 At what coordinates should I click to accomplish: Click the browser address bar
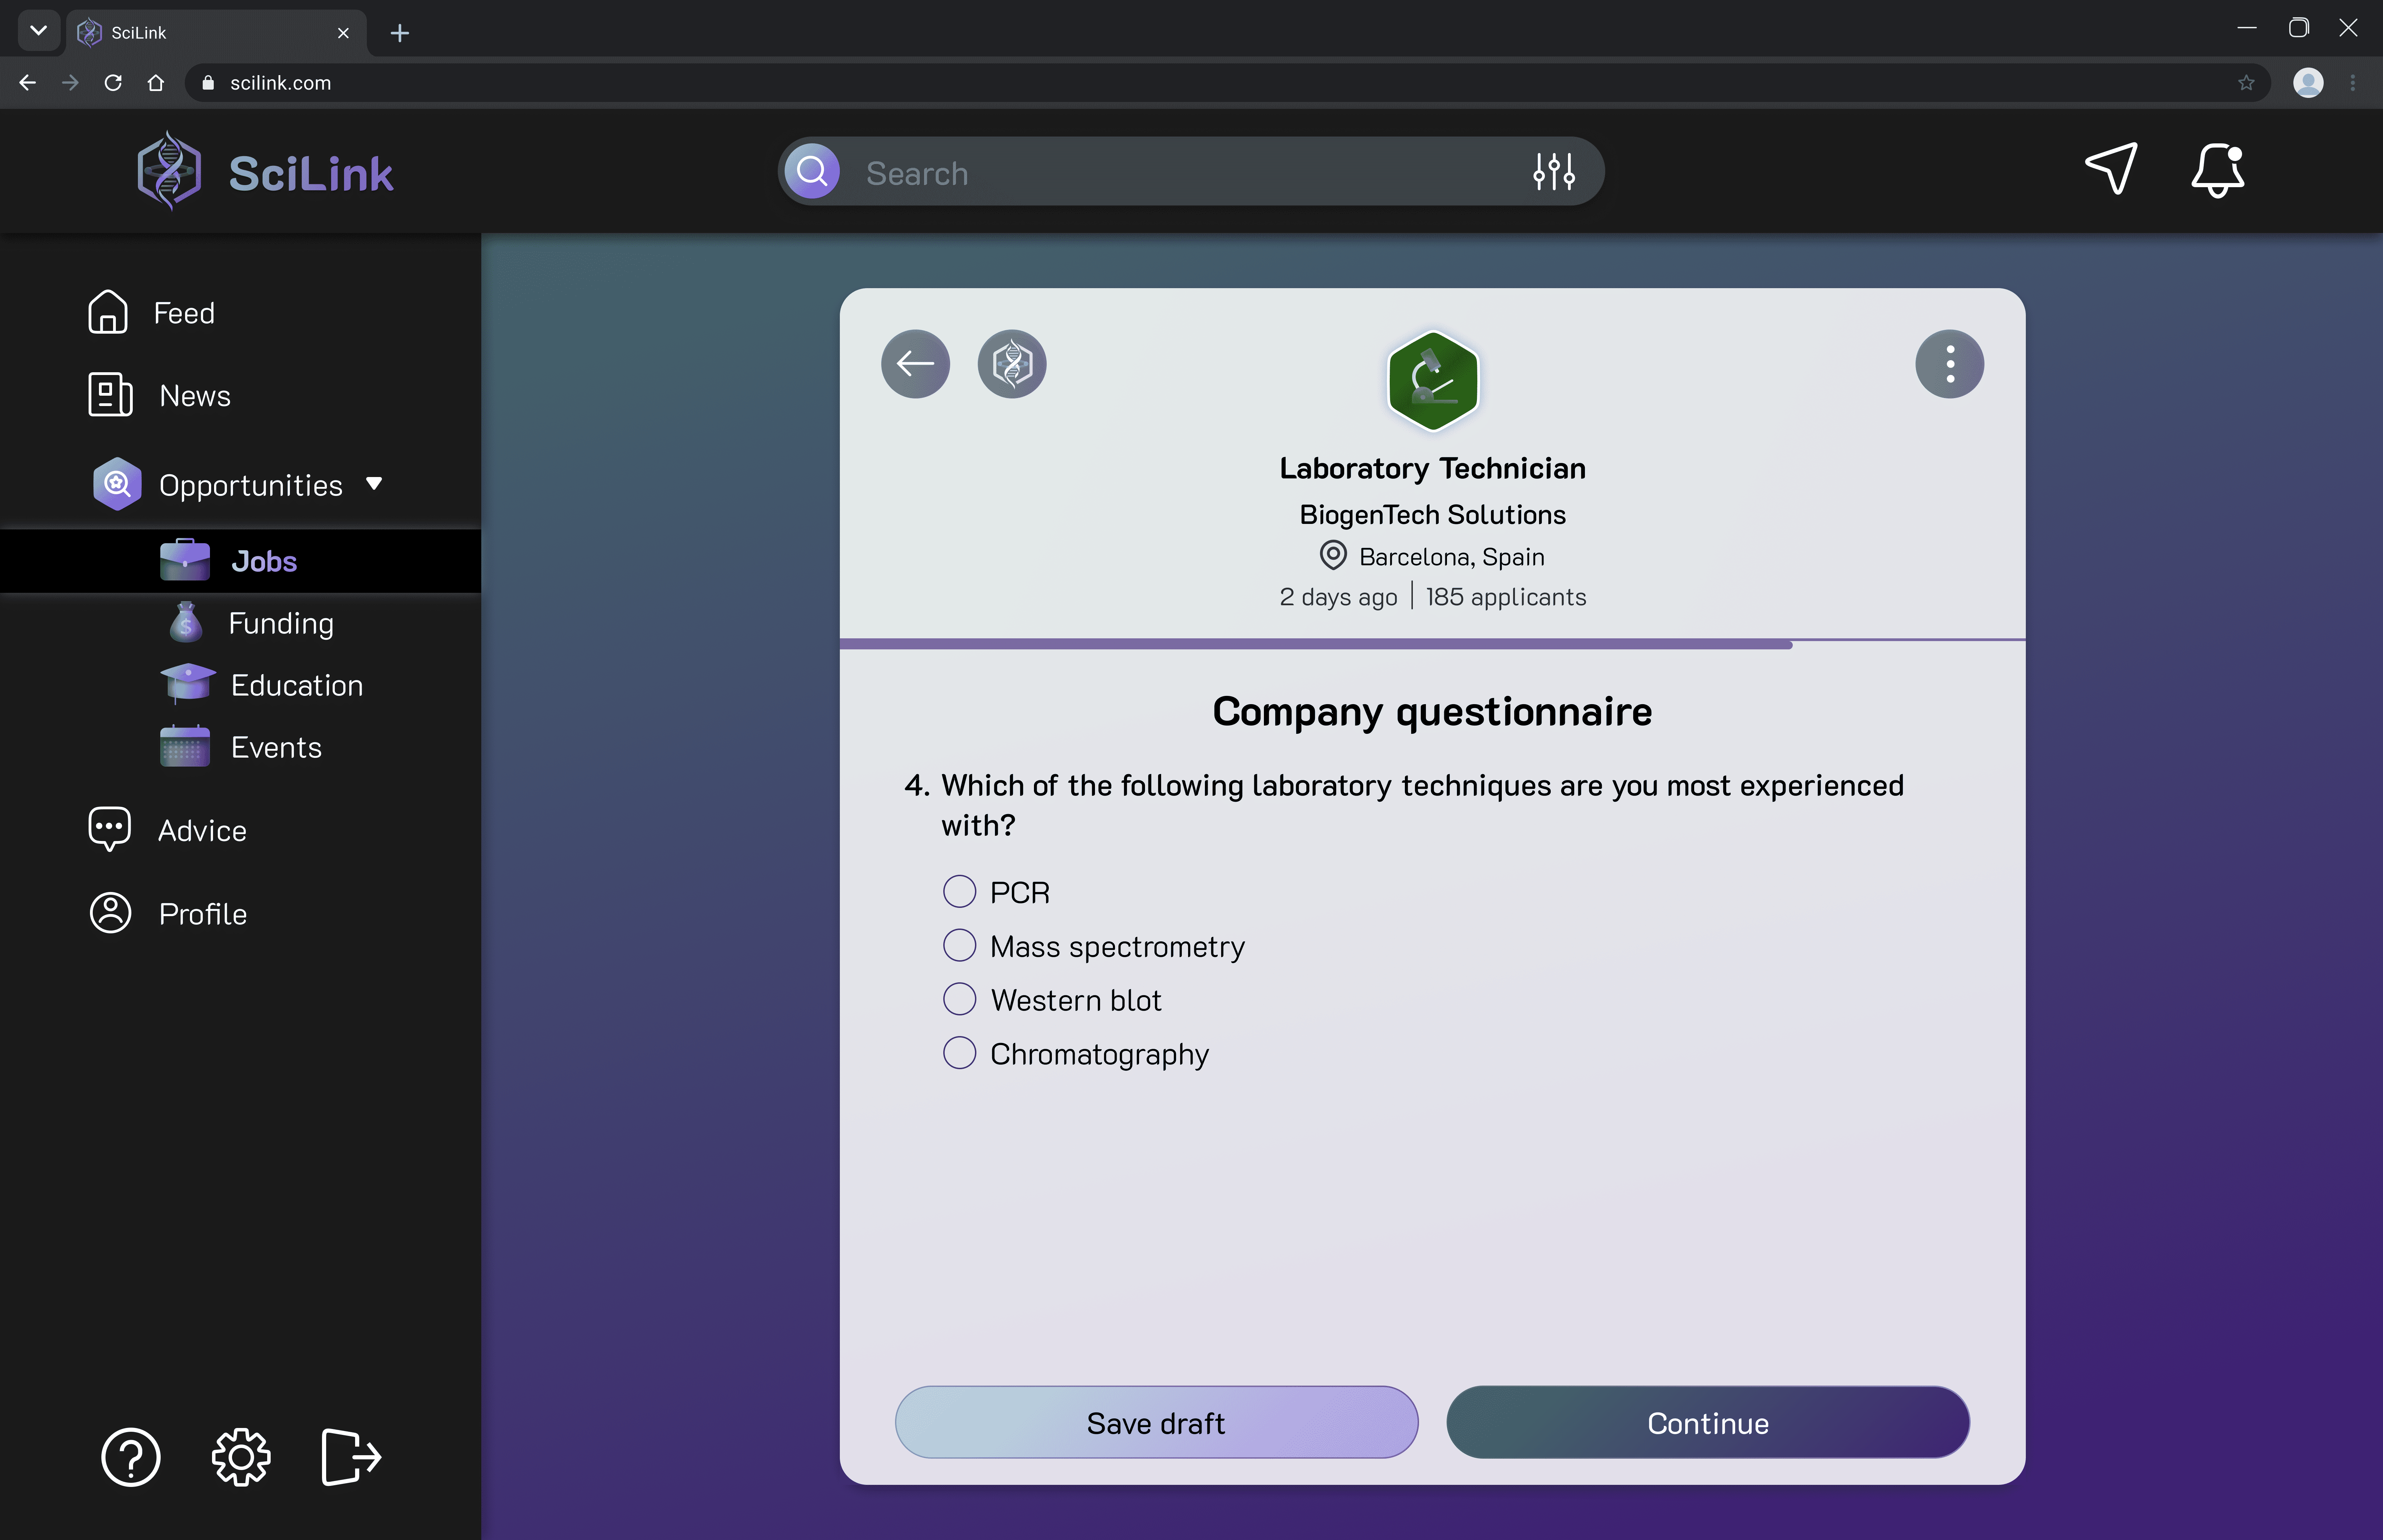[1228, 83]
